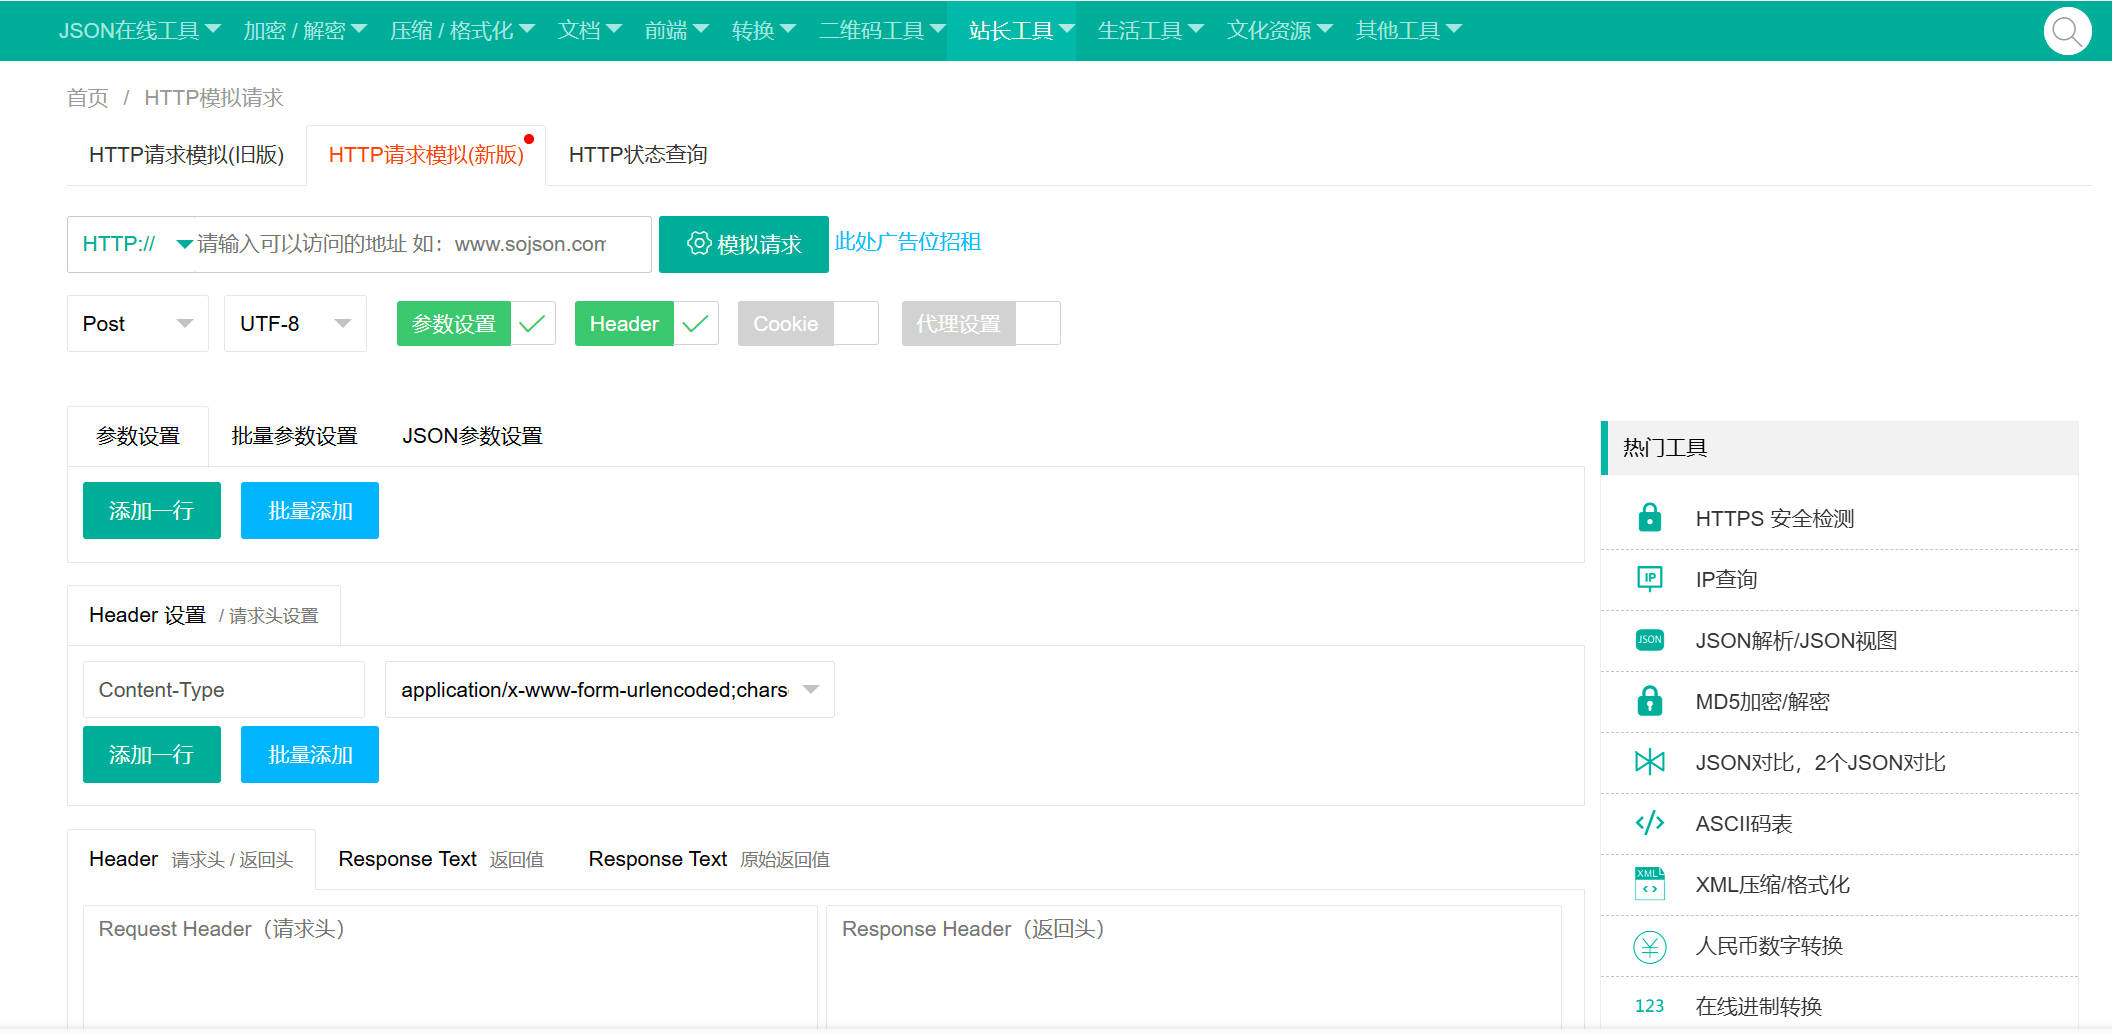The width and height of the screenshot is (2112, 1034).
Task: Click the HTTPS 安全检测 lock icon
Action: point(1649,518)
